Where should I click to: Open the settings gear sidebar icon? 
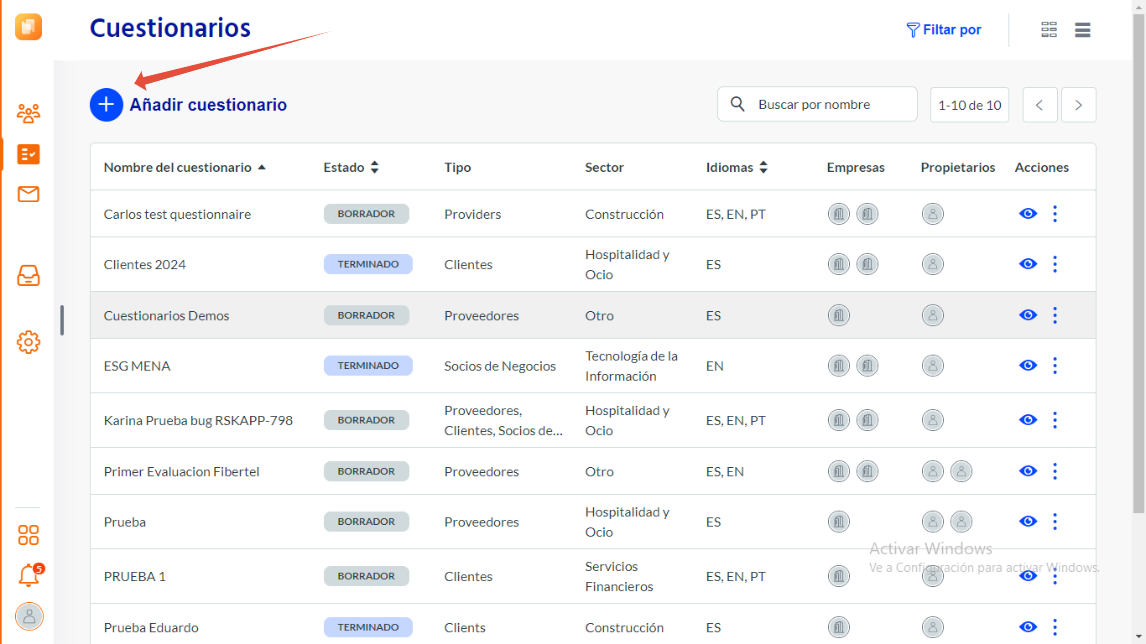tap(29, 342)
